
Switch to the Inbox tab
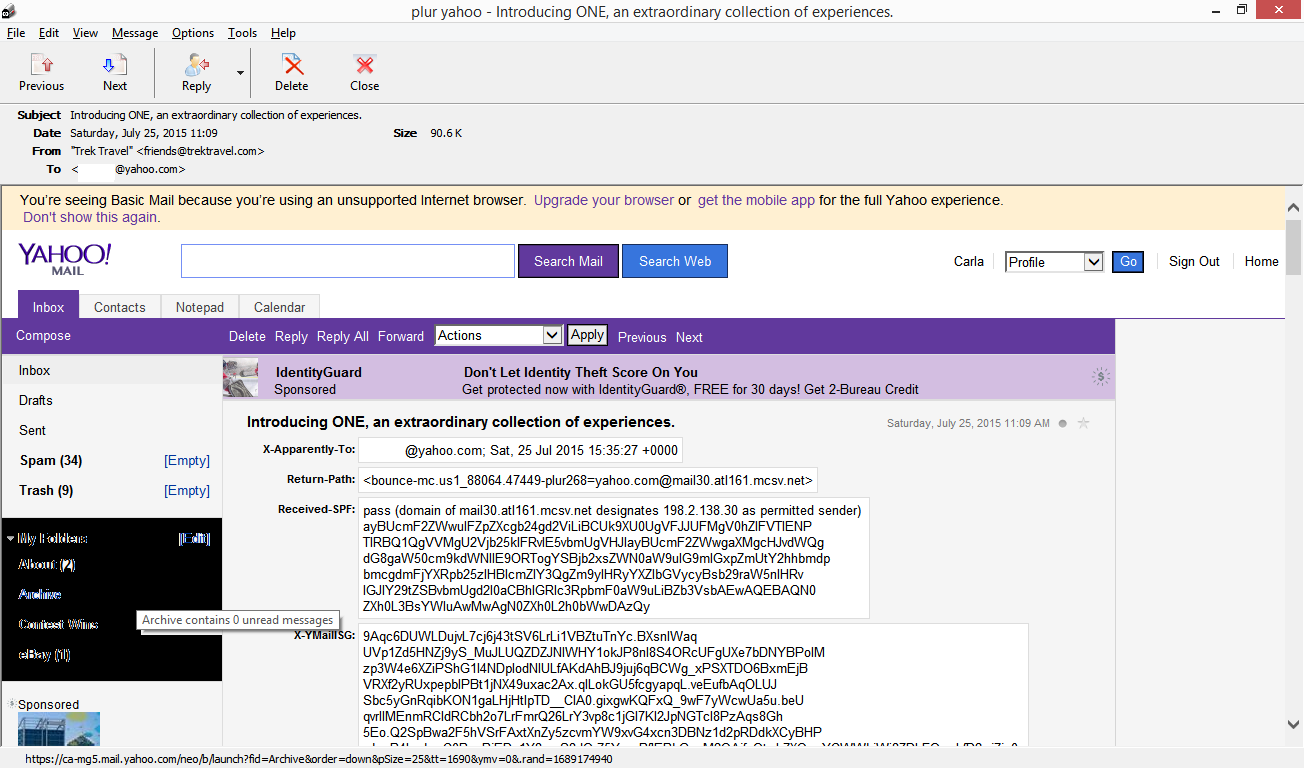[48, 307]
